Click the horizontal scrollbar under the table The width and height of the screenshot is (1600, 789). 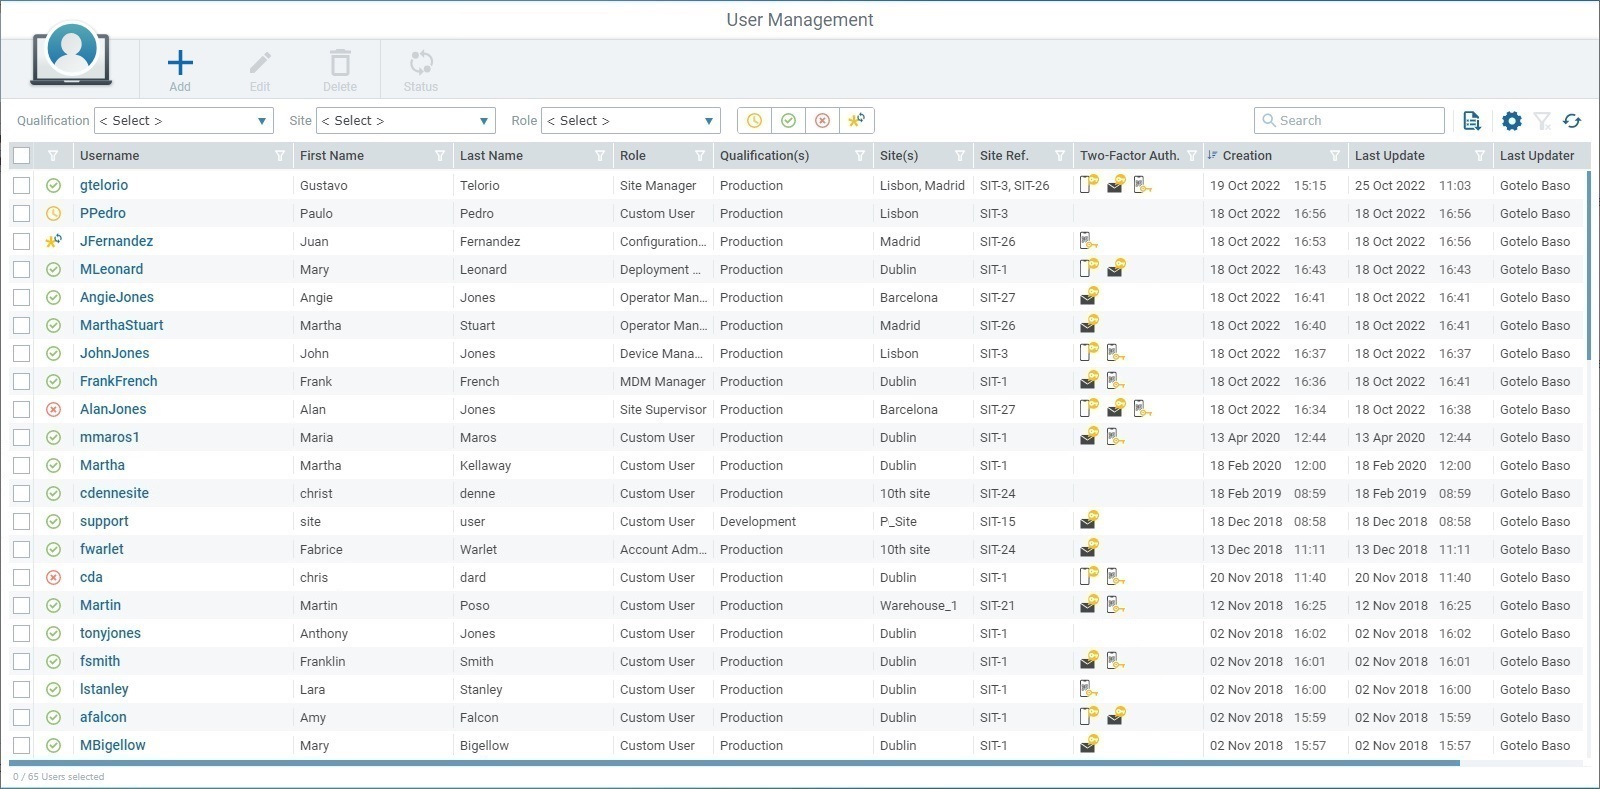click(735, 763)
